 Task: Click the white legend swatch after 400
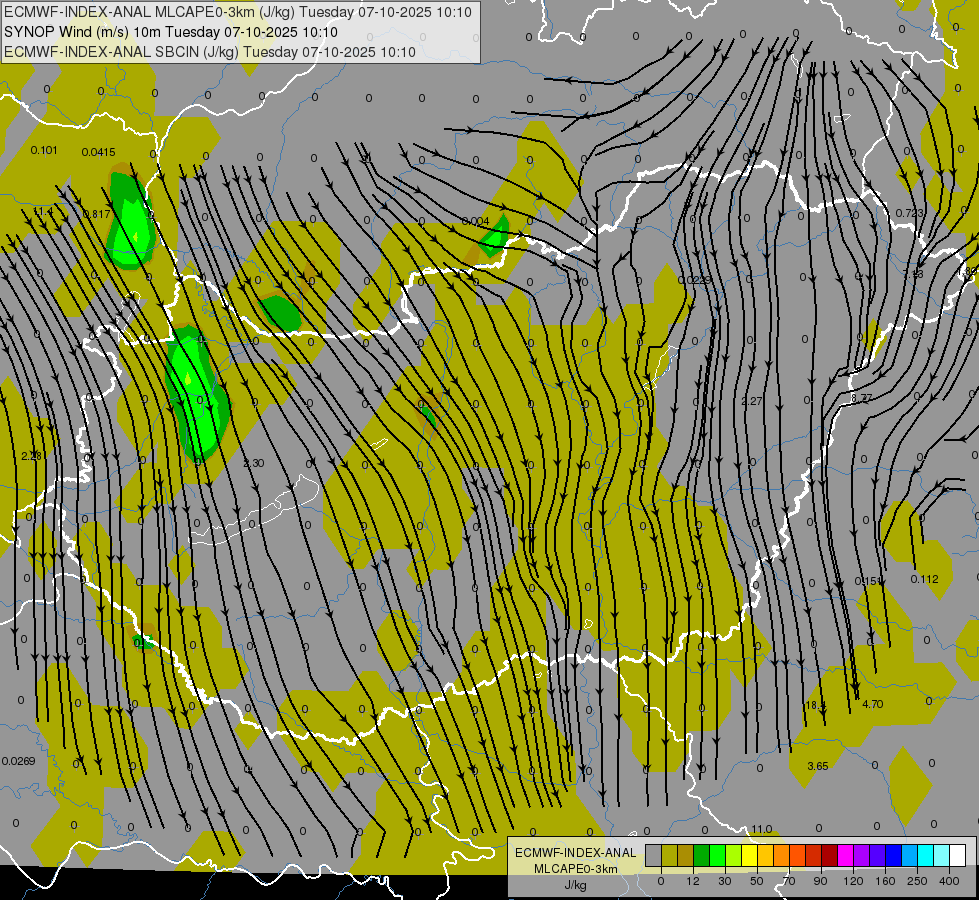tap(958, 856)
